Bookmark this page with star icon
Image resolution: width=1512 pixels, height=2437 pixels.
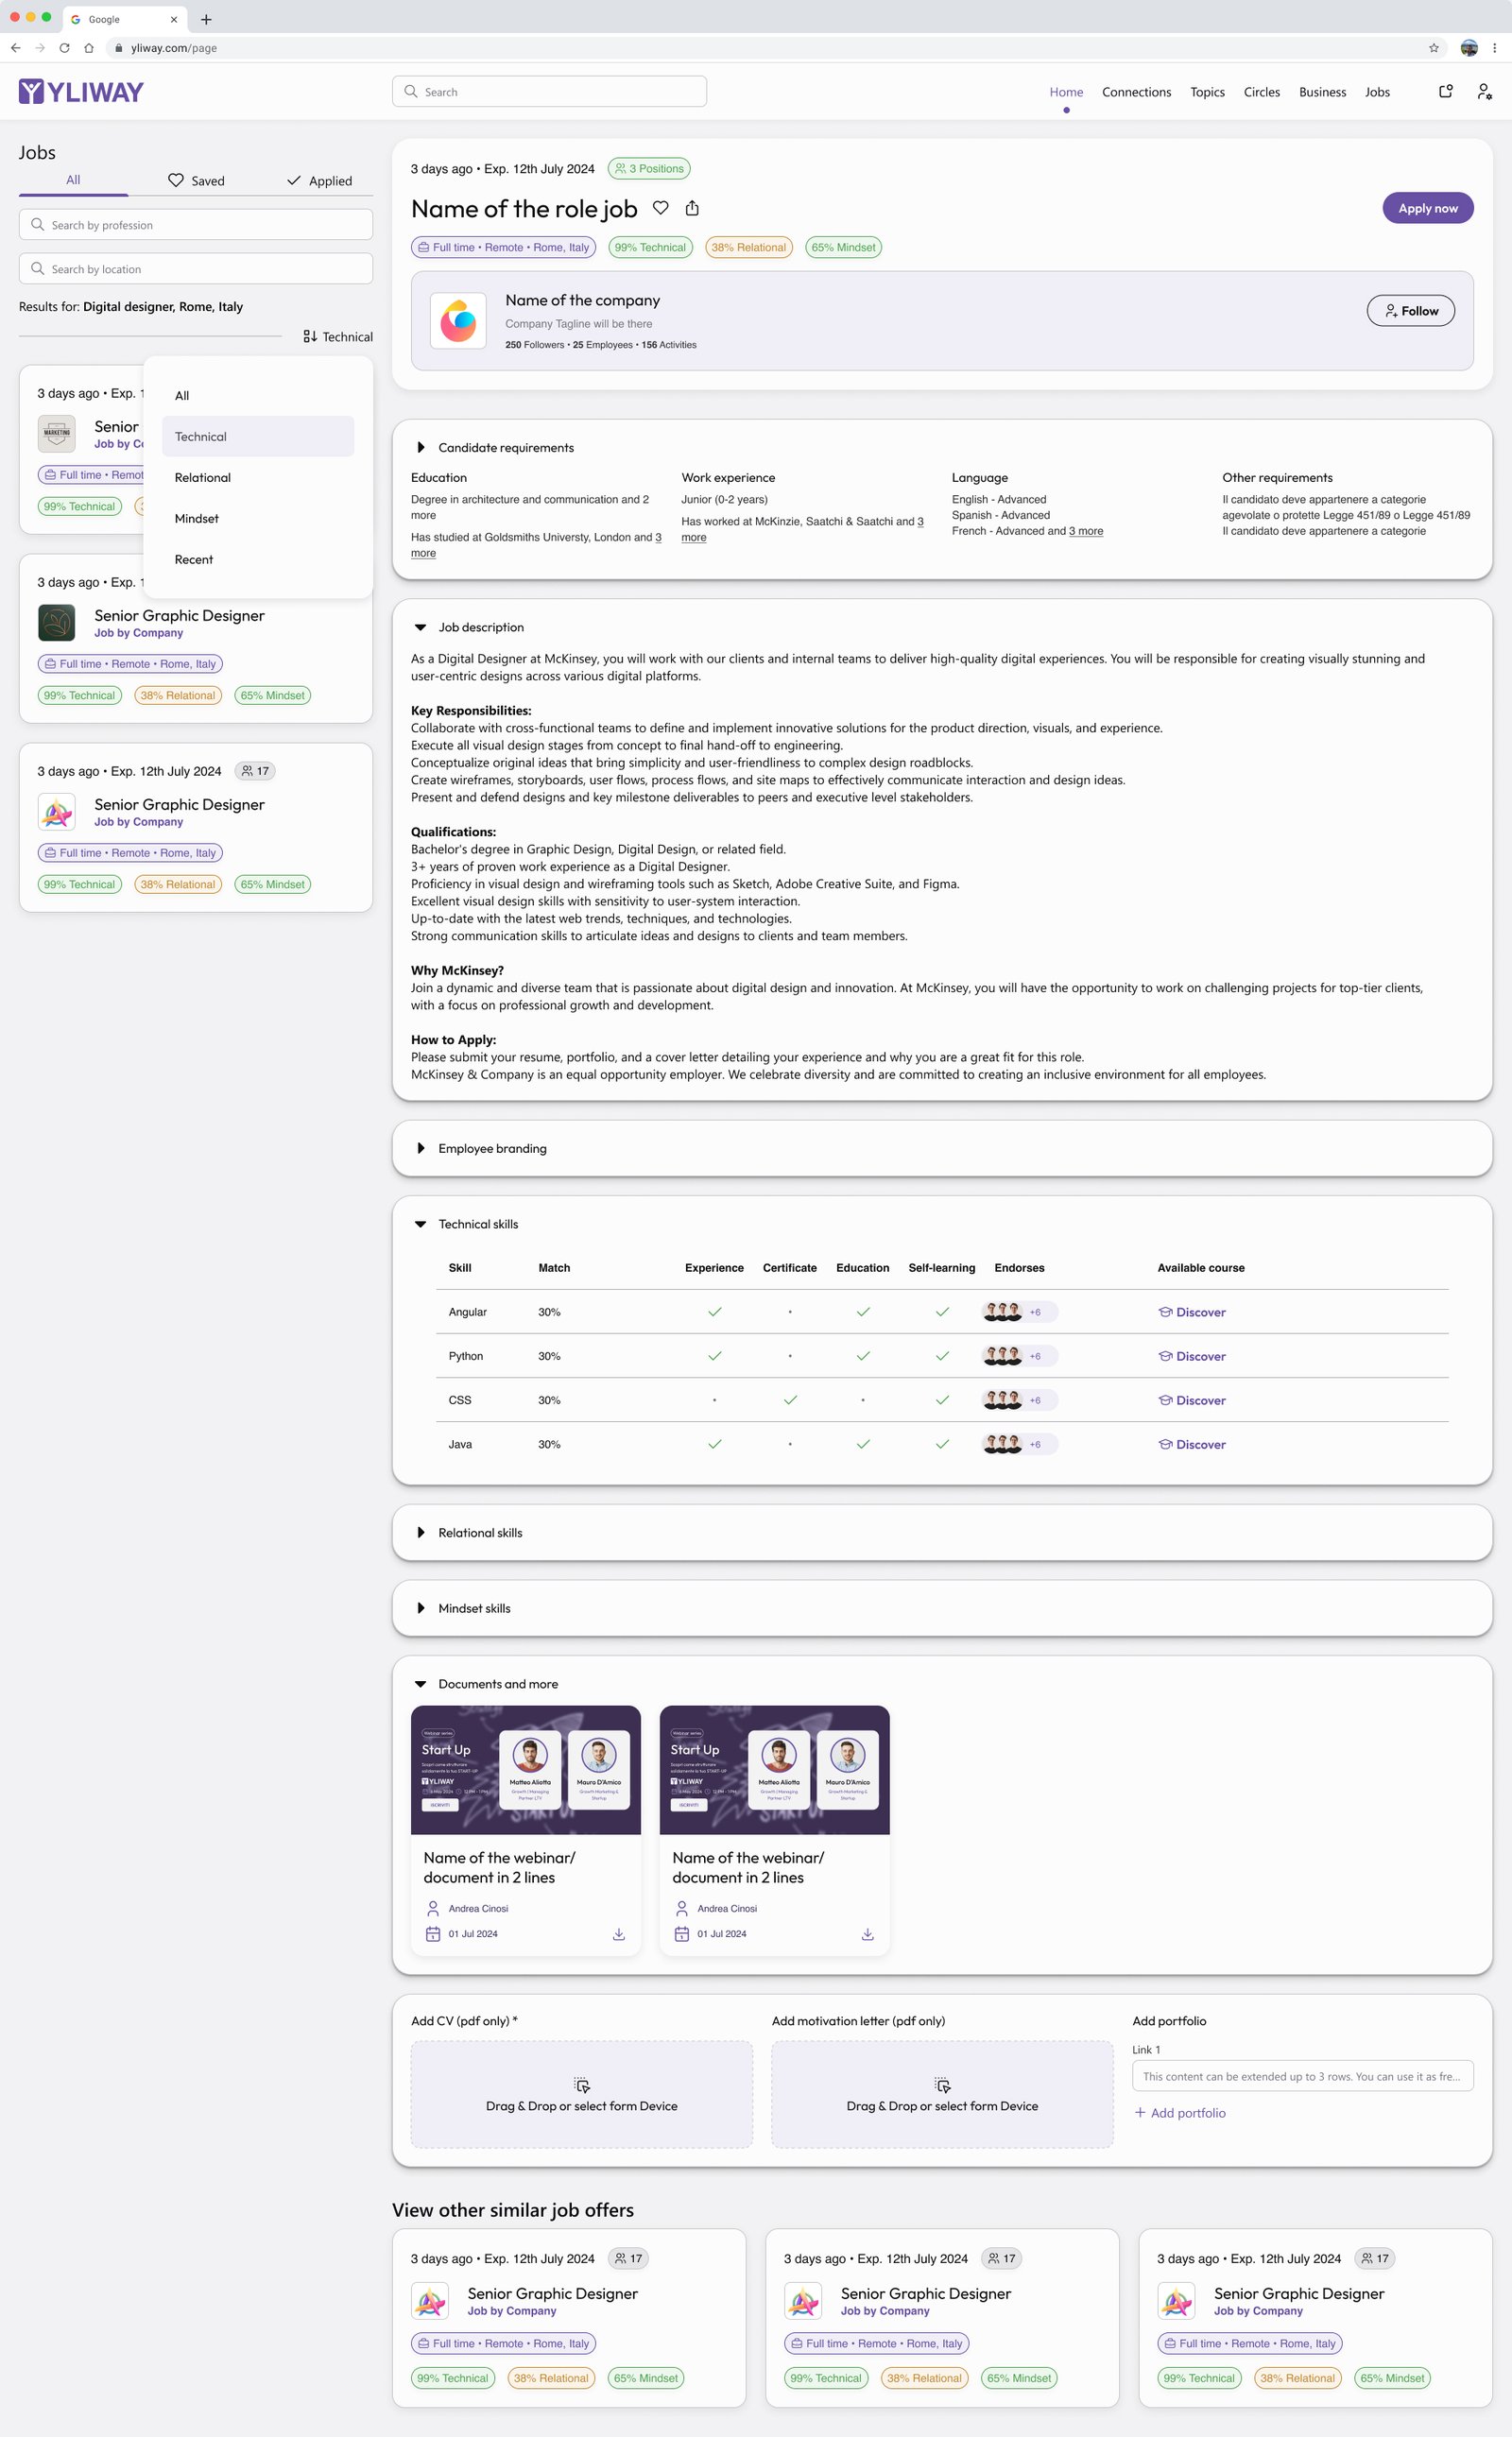1434,48
